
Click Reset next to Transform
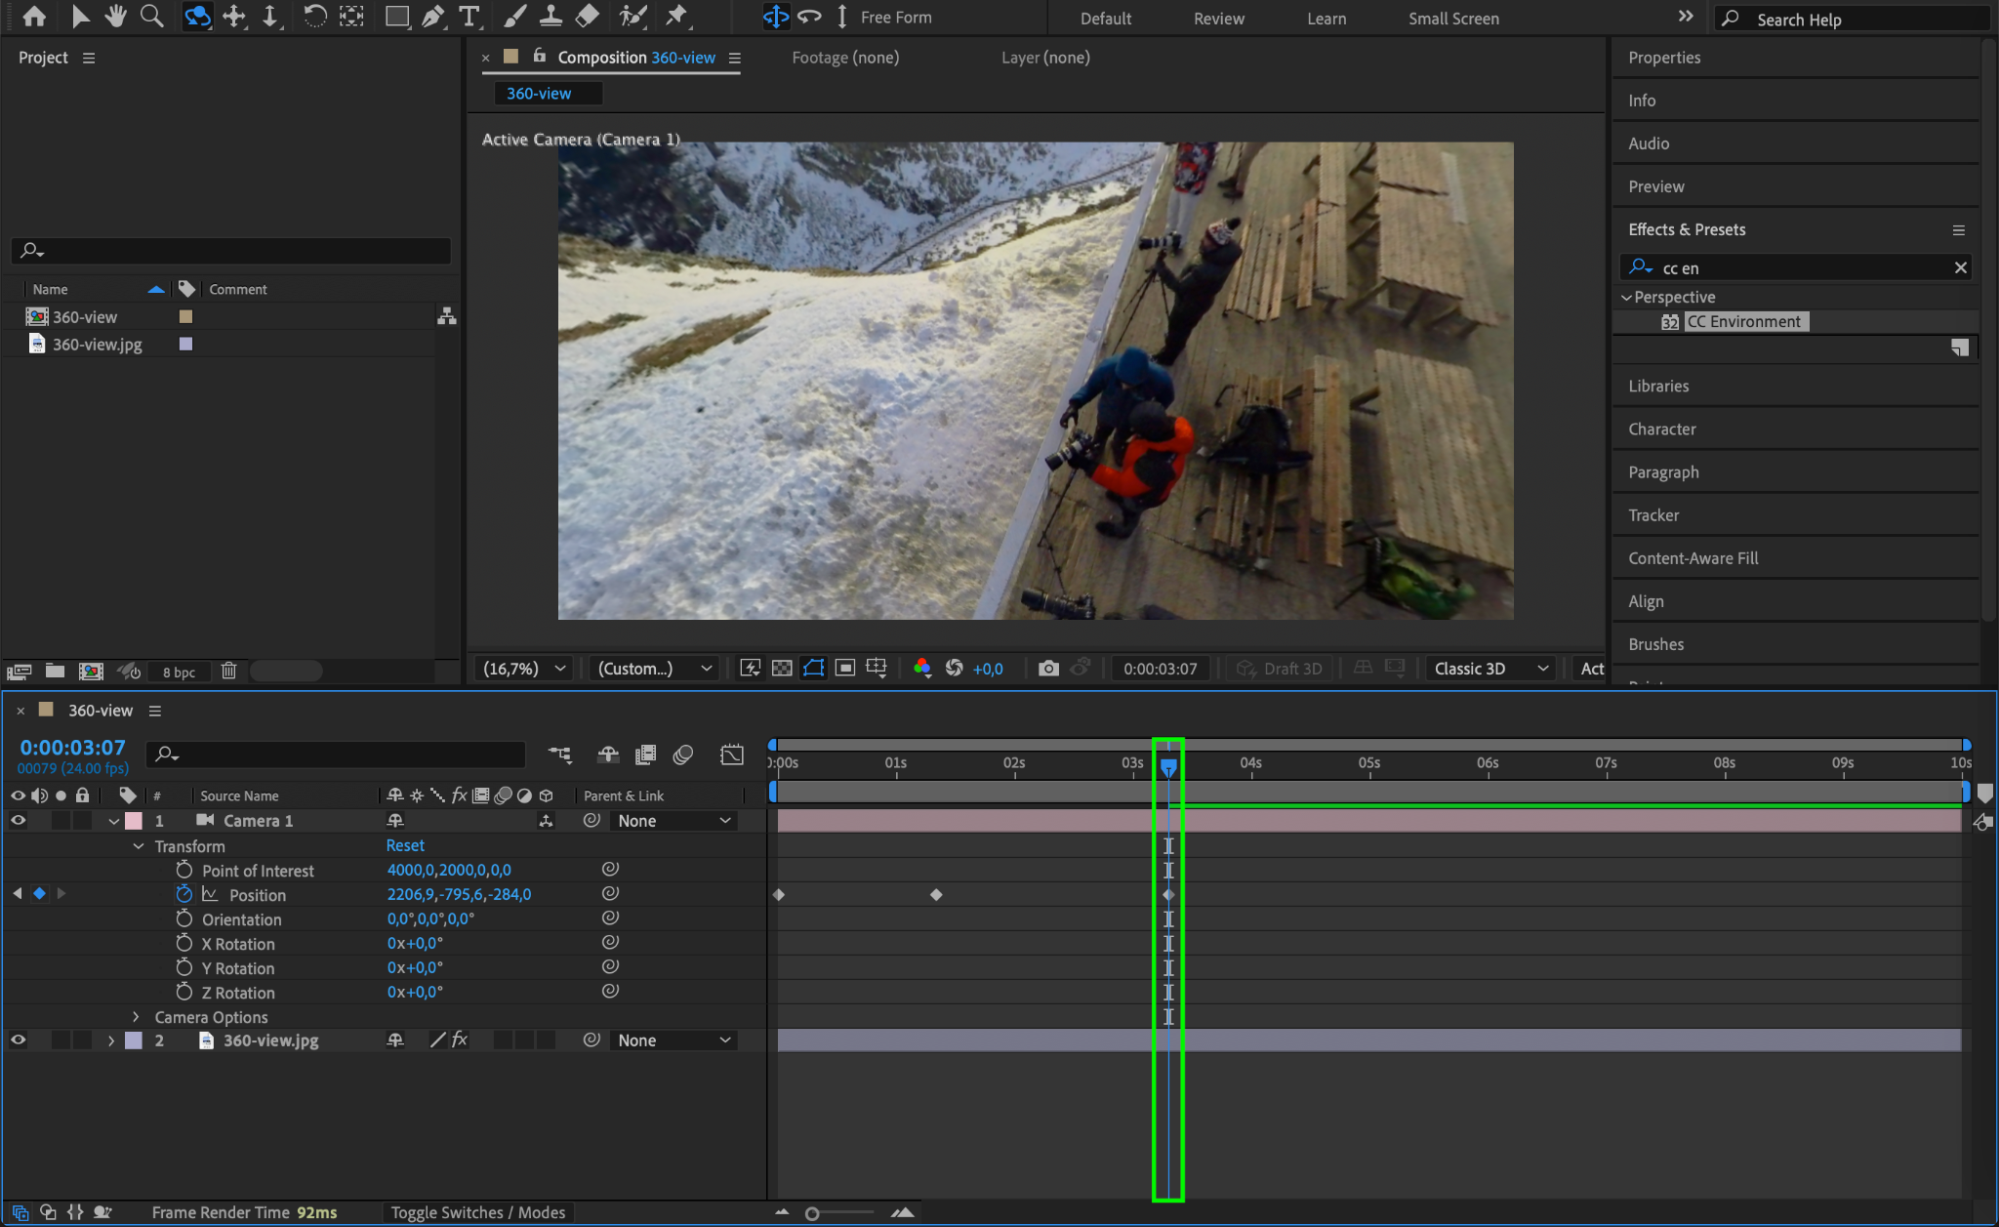[x=405, y=845]
